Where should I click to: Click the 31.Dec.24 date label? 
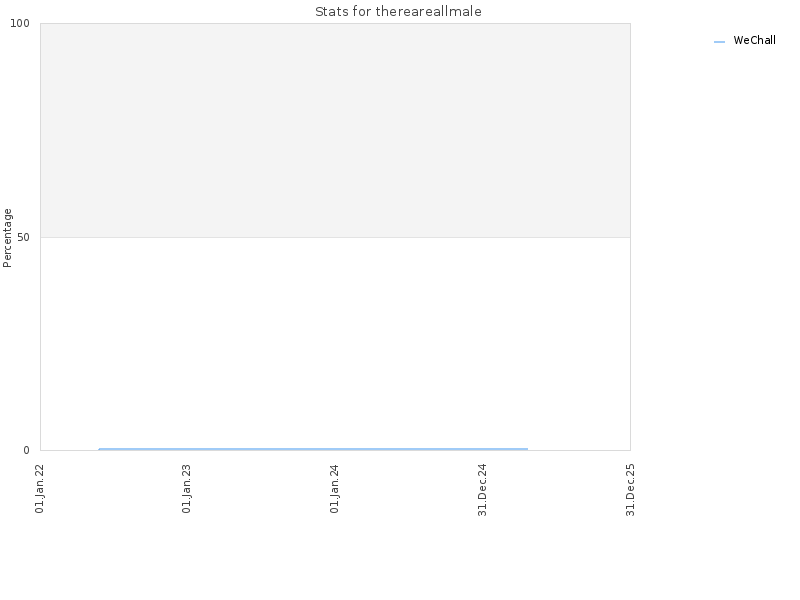click(483, 490)
